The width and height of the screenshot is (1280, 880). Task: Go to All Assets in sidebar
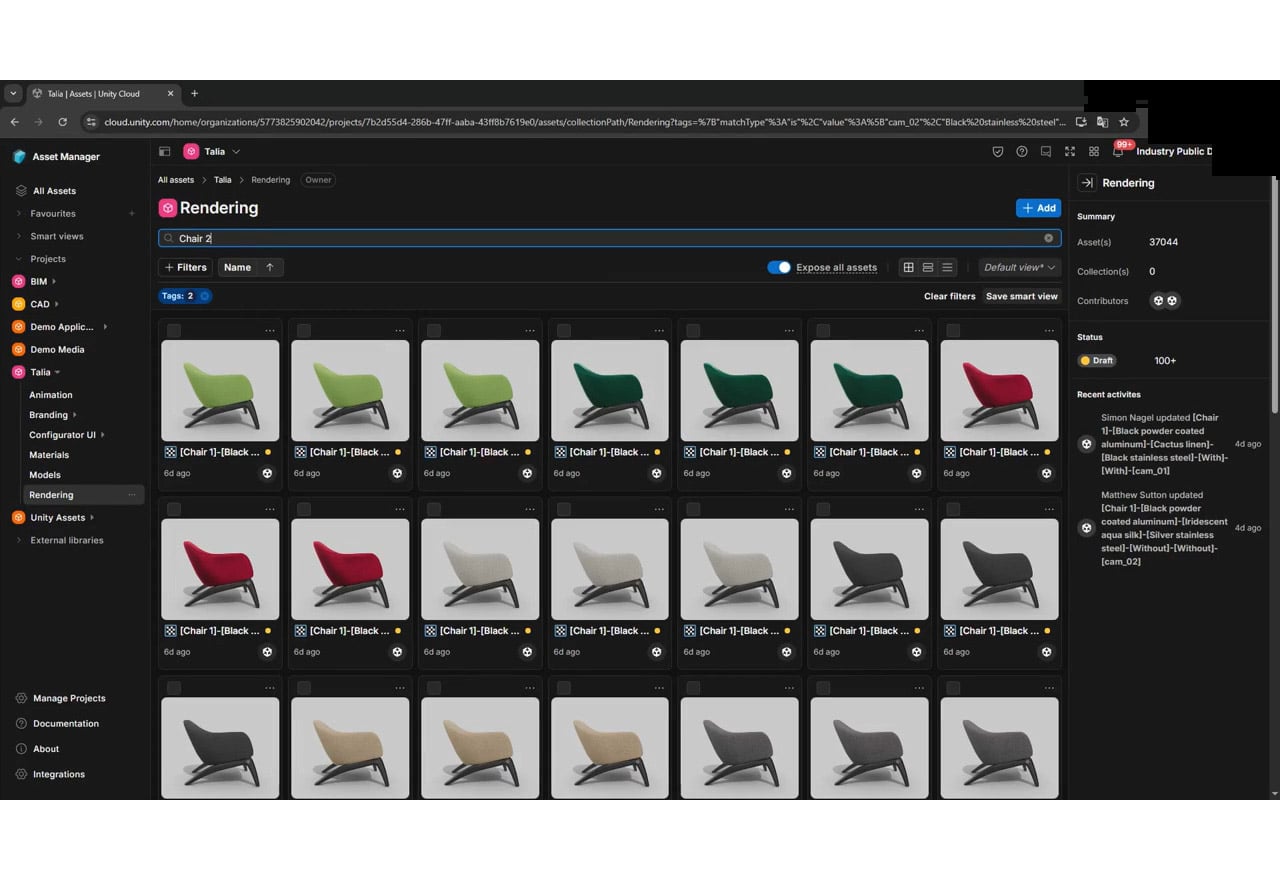coord(54,191)
